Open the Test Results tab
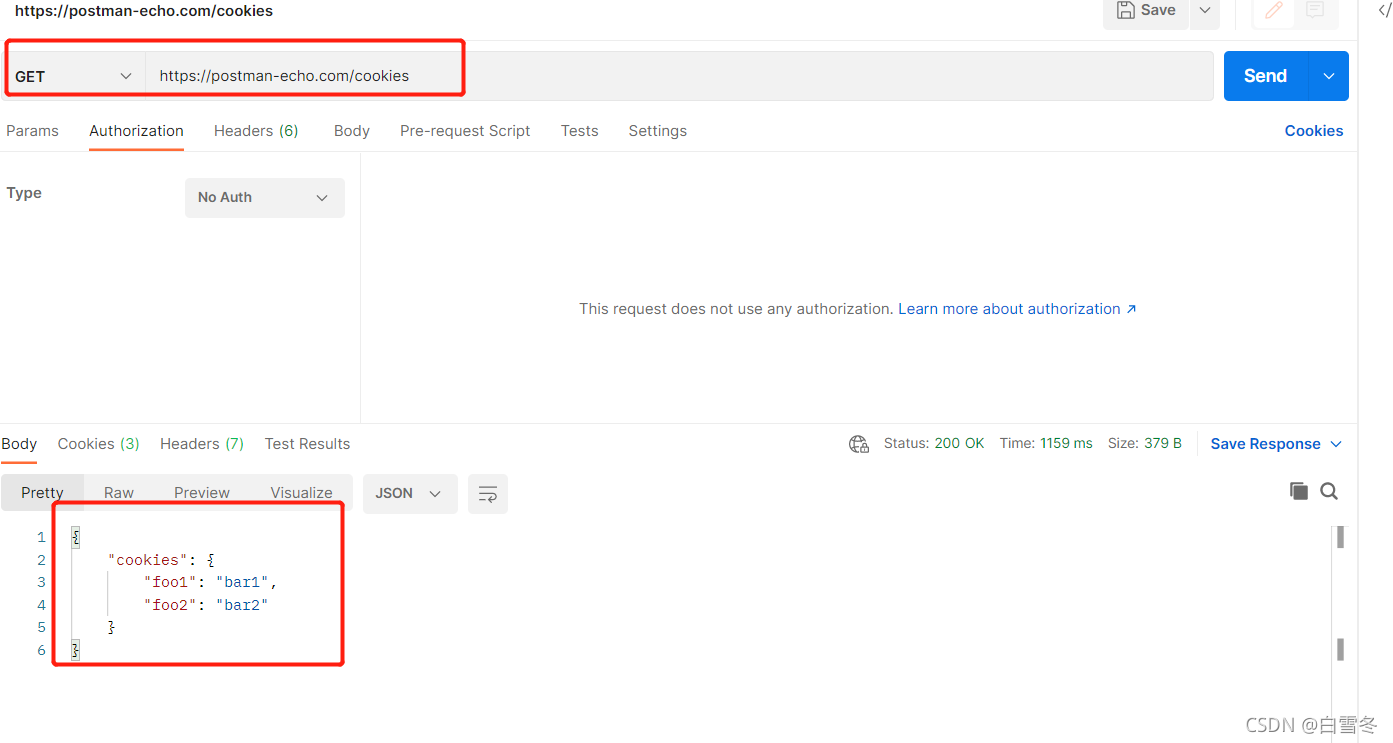The height and width of the screenshot is (743, 1393). [x=307, y=444]
